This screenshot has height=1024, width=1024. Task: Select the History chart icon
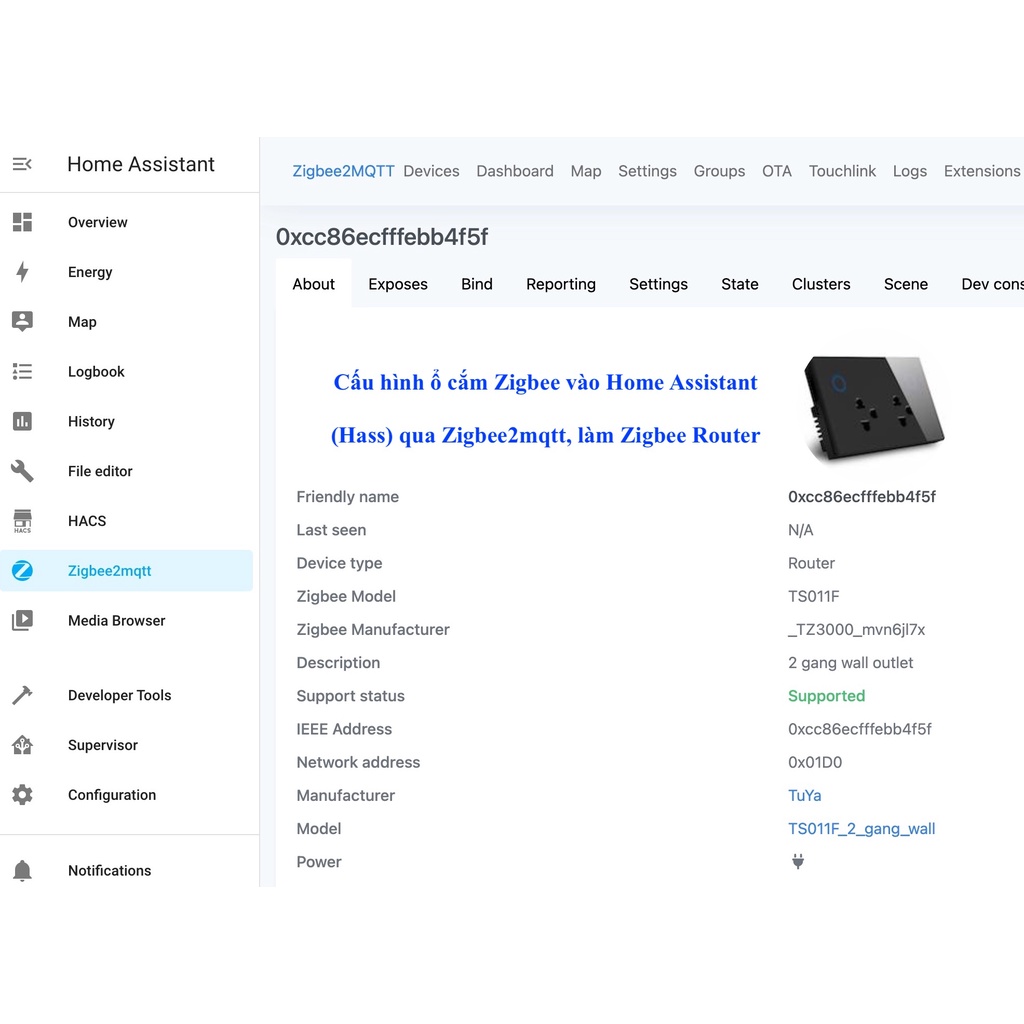click(22, 422)
